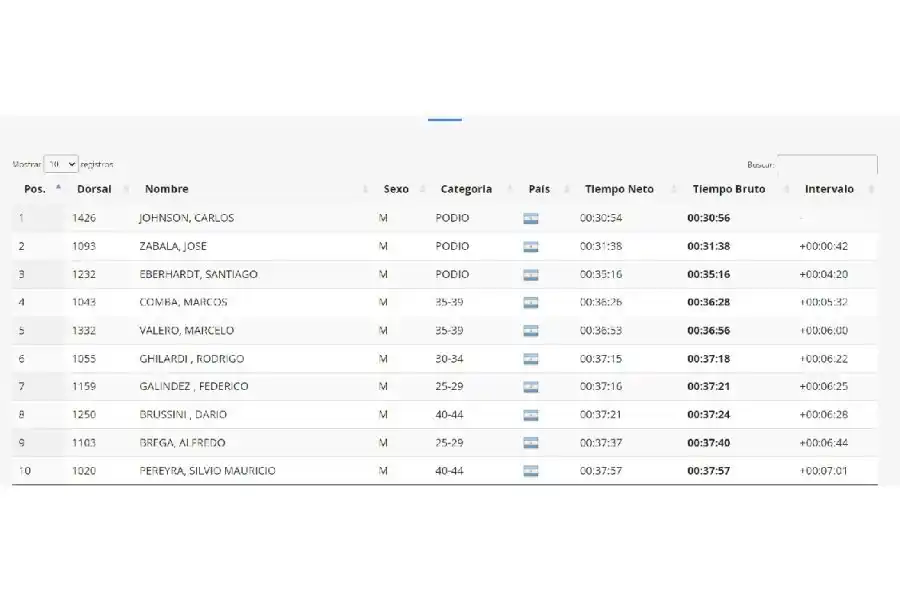Click the Argentina flag in Johnson, Carlos row
Image resolution: width=900 pixels, height=600 pixels.
click(x=531, y=218)
